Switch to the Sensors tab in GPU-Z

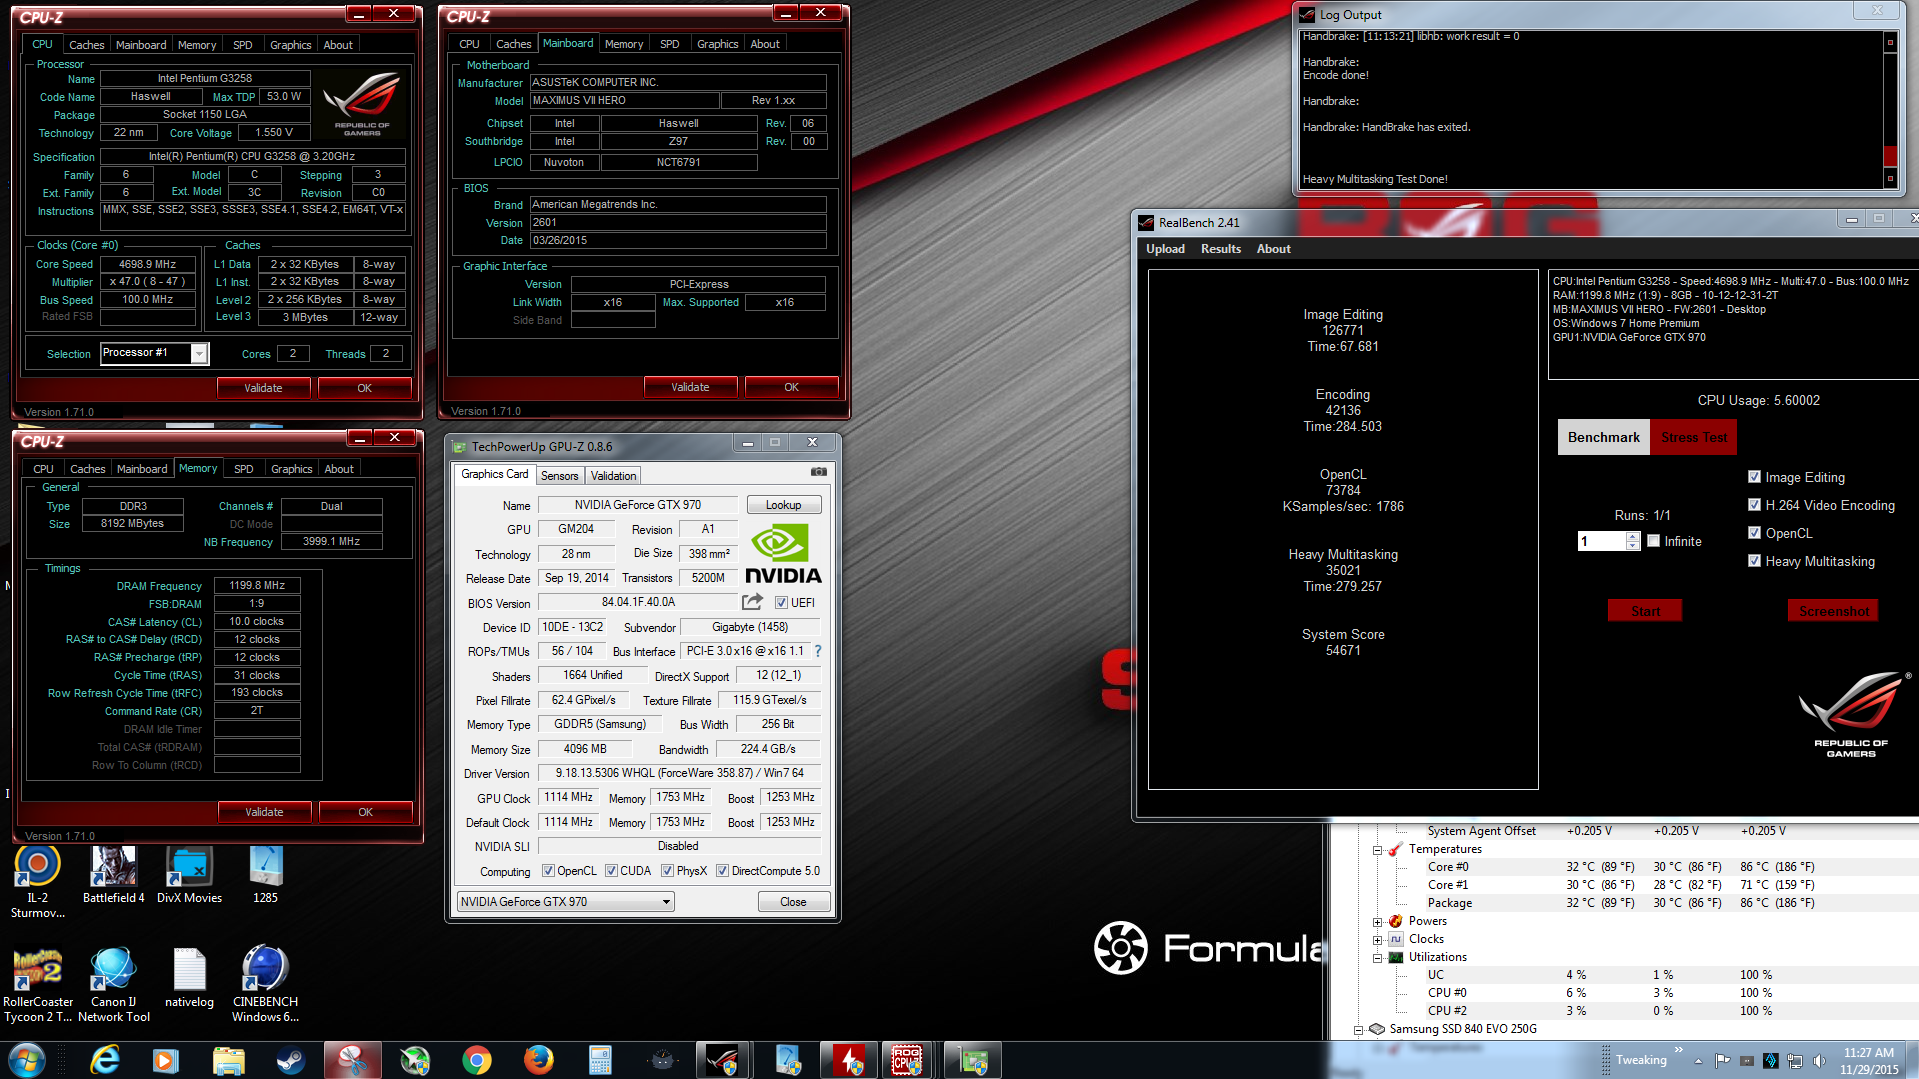(x=559, y=476)
